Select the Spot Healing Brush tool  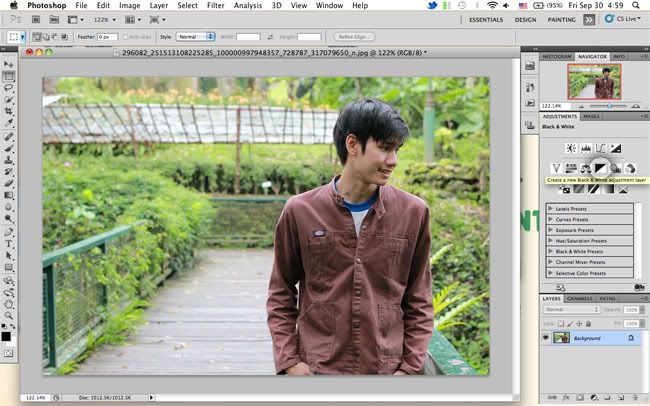pyautogui.click(x=8, y=136)
